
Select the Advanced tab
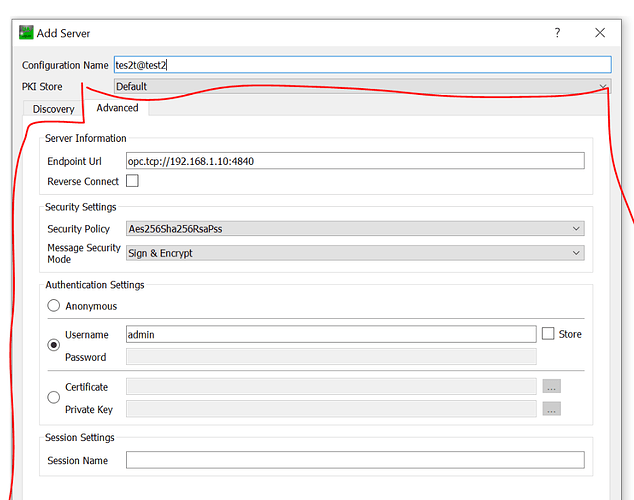(117, 108)
